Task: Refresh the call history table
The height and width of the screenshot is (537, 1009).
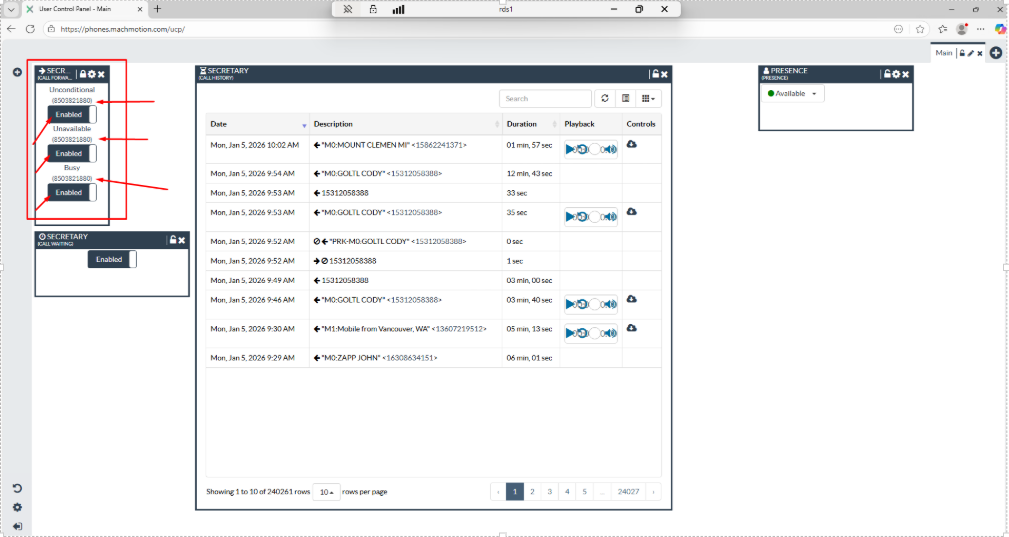Action: [x=604, y=99]
